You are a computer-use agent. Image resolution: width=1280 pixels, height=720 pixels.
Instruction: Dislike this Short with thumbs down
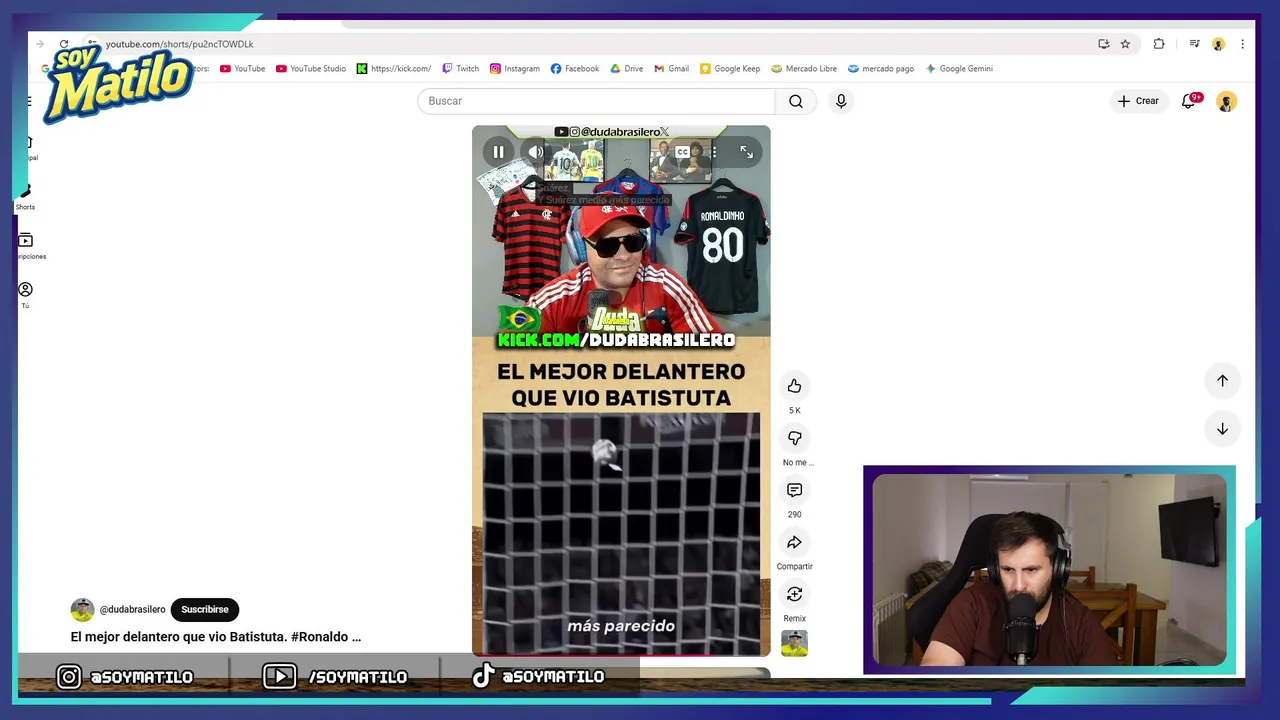point(794,438)
